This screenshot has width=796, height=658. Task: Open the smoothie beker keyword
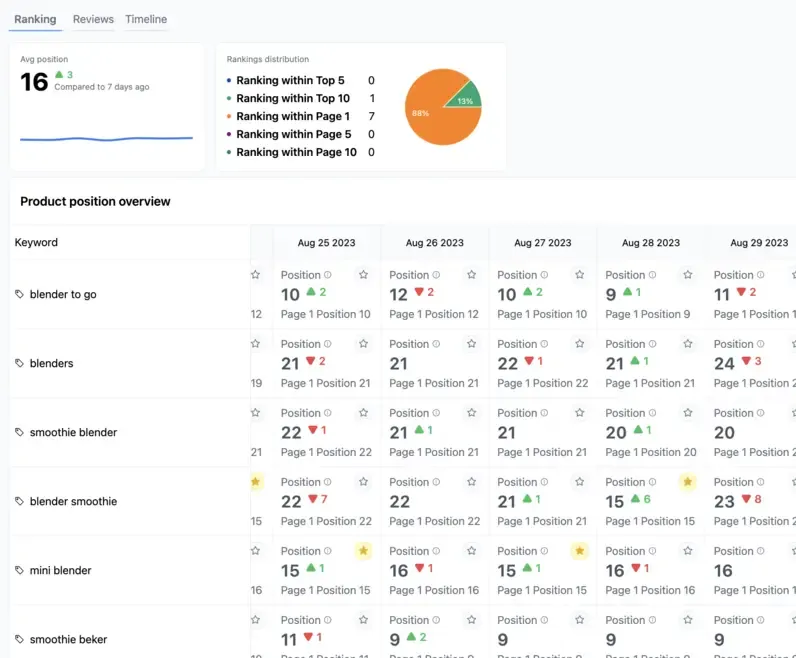[68, 640]
